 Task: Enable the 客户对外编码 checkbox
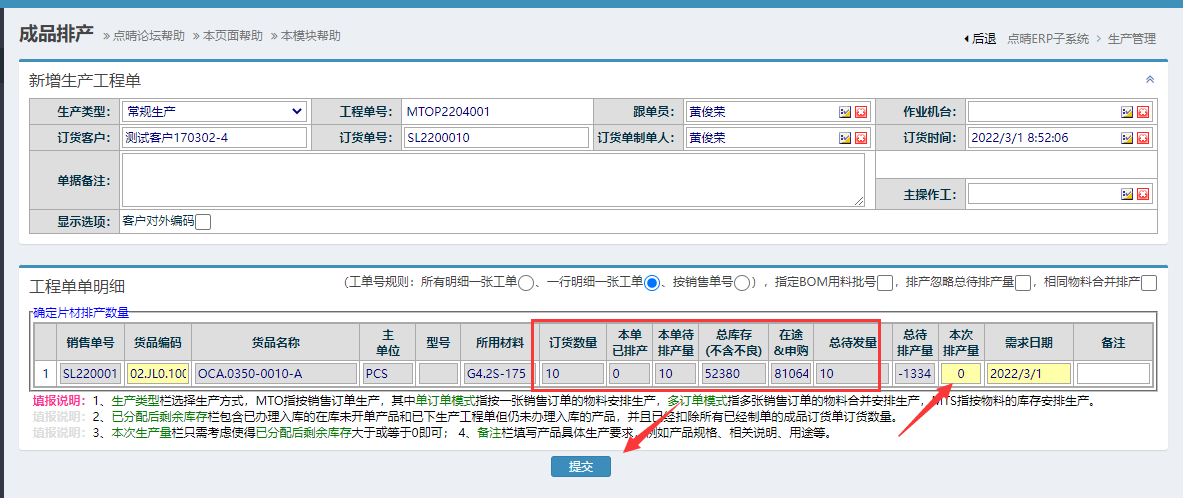203,222
